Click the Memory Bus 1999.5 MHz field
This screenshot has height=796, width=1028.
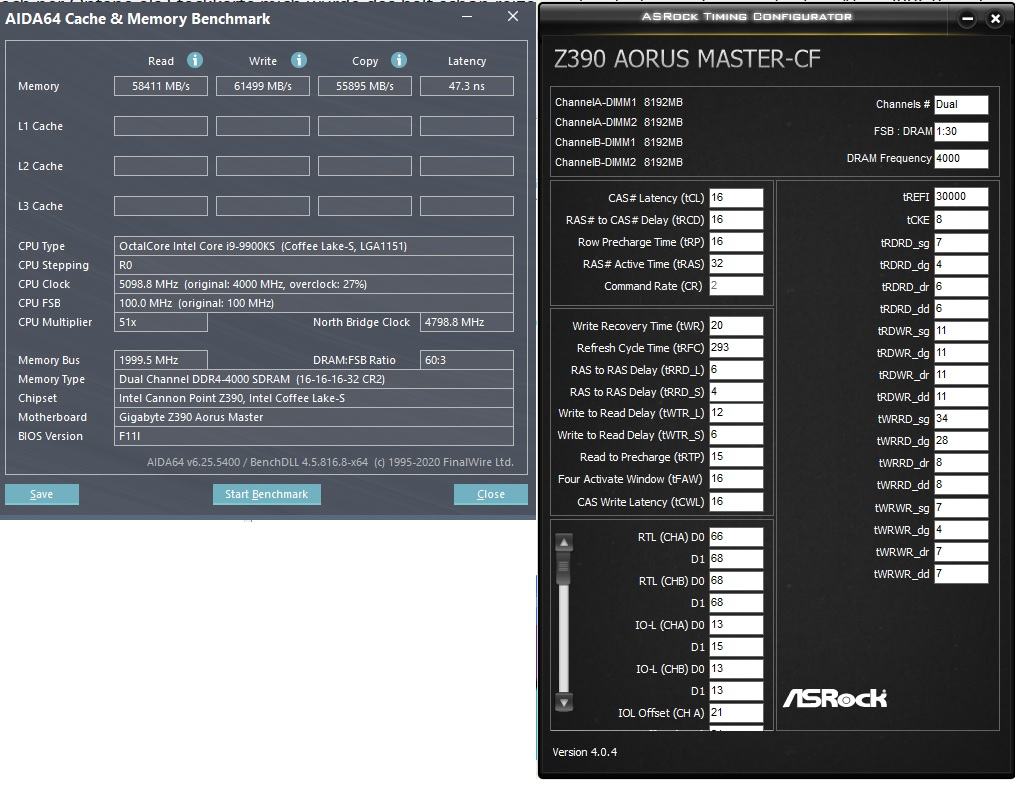click(x=161, y=360)
